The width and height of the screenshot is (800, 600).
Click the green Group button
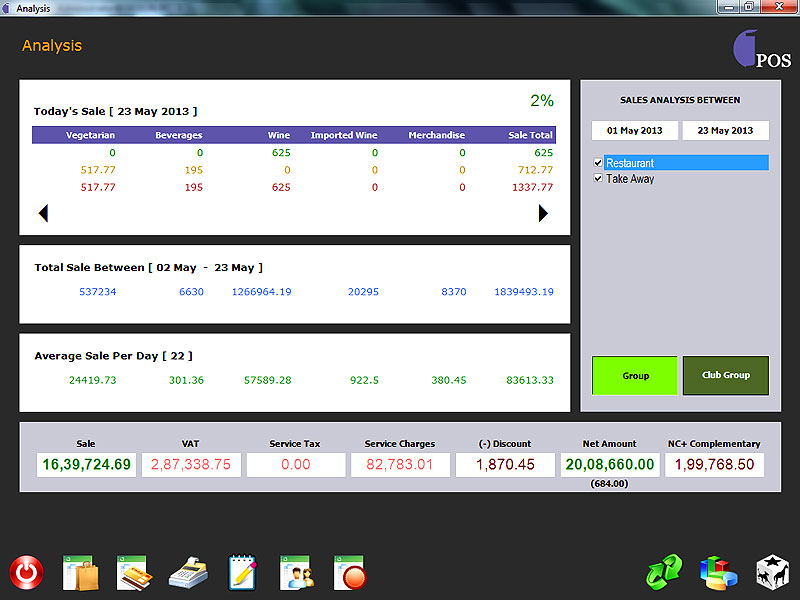[x=635, y=375]
